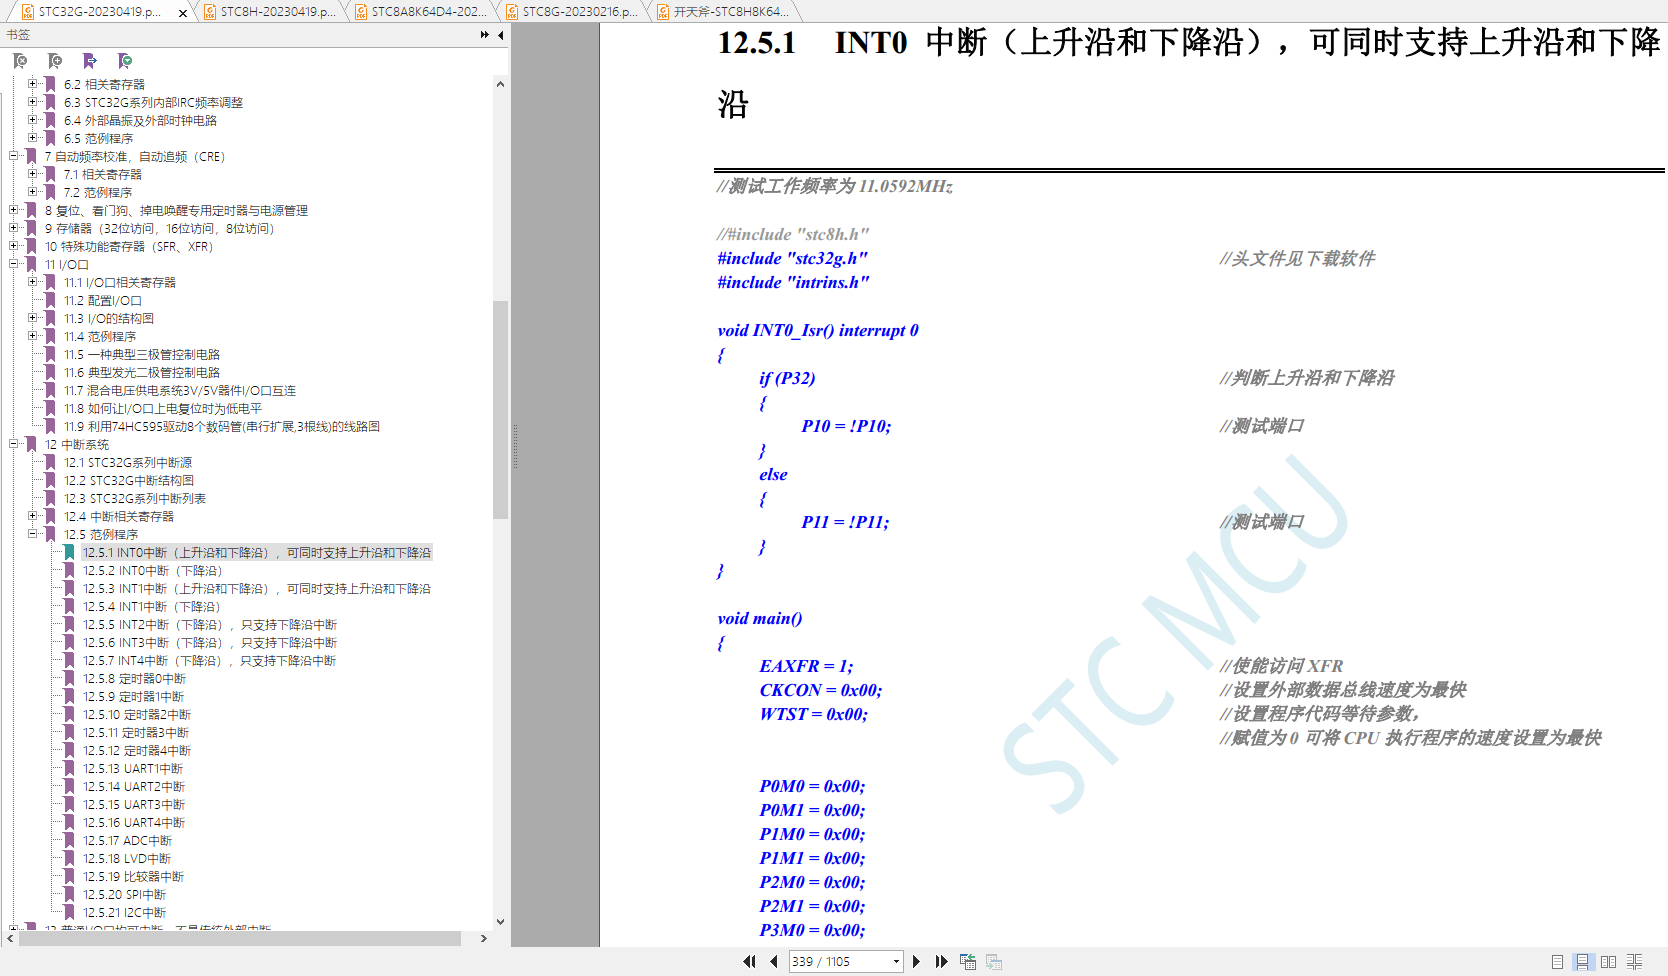Click bookmark icon for 11.2 配置I/O口

click(x=50, y=300)
